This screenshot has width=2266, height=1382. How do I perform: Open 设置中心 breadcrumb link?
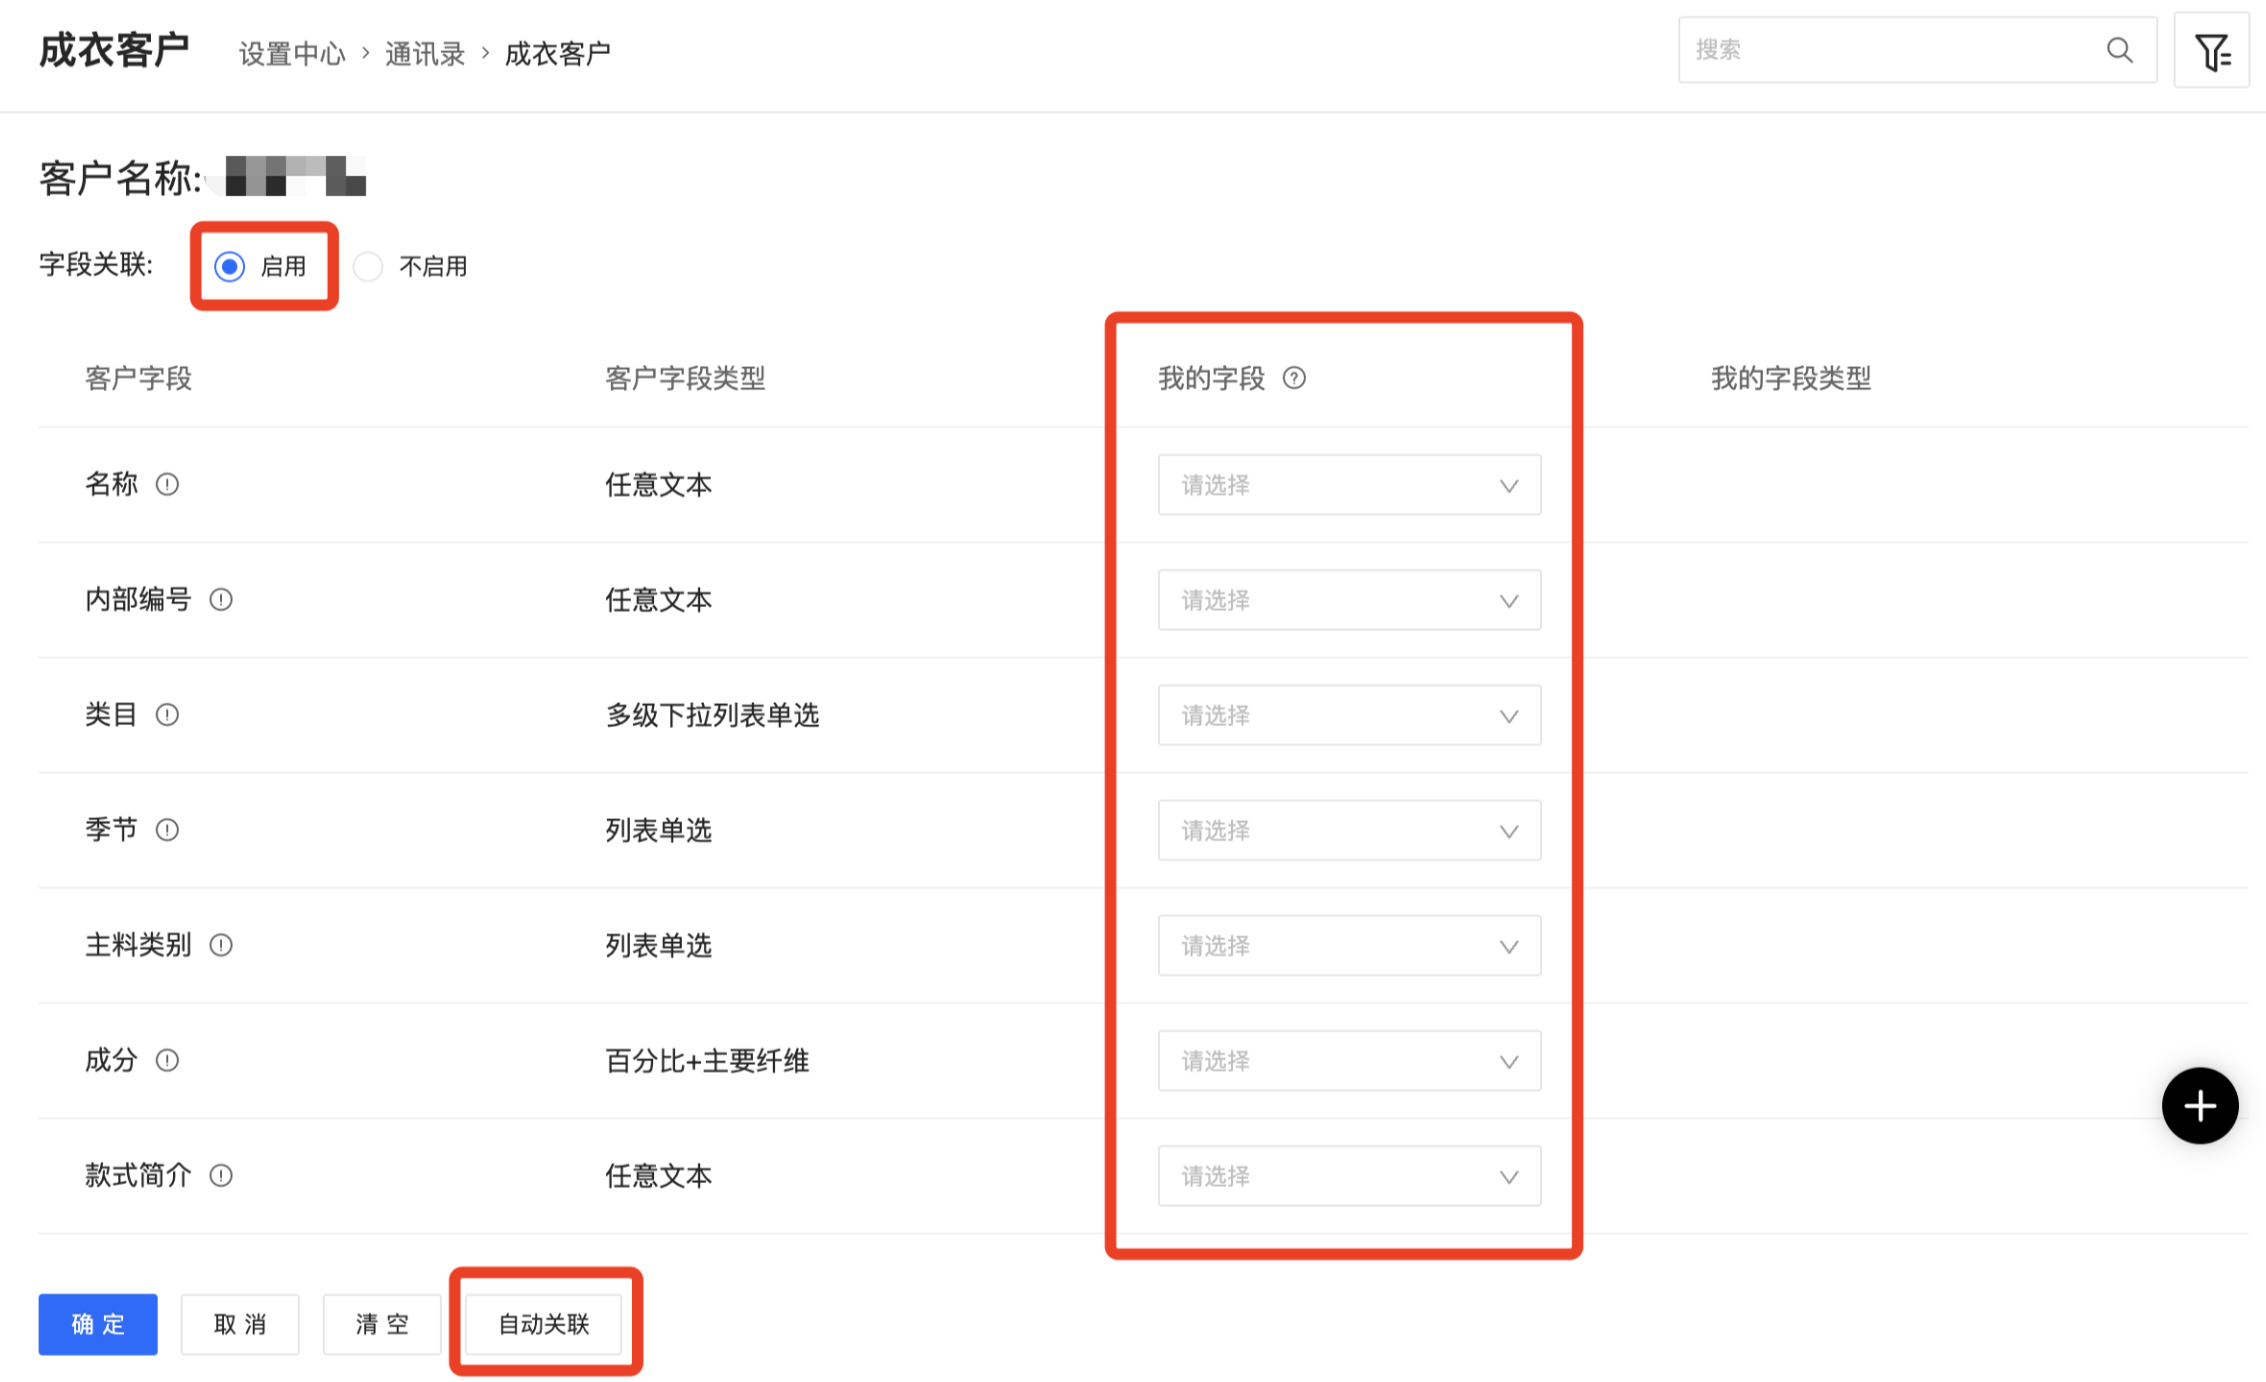291,54
